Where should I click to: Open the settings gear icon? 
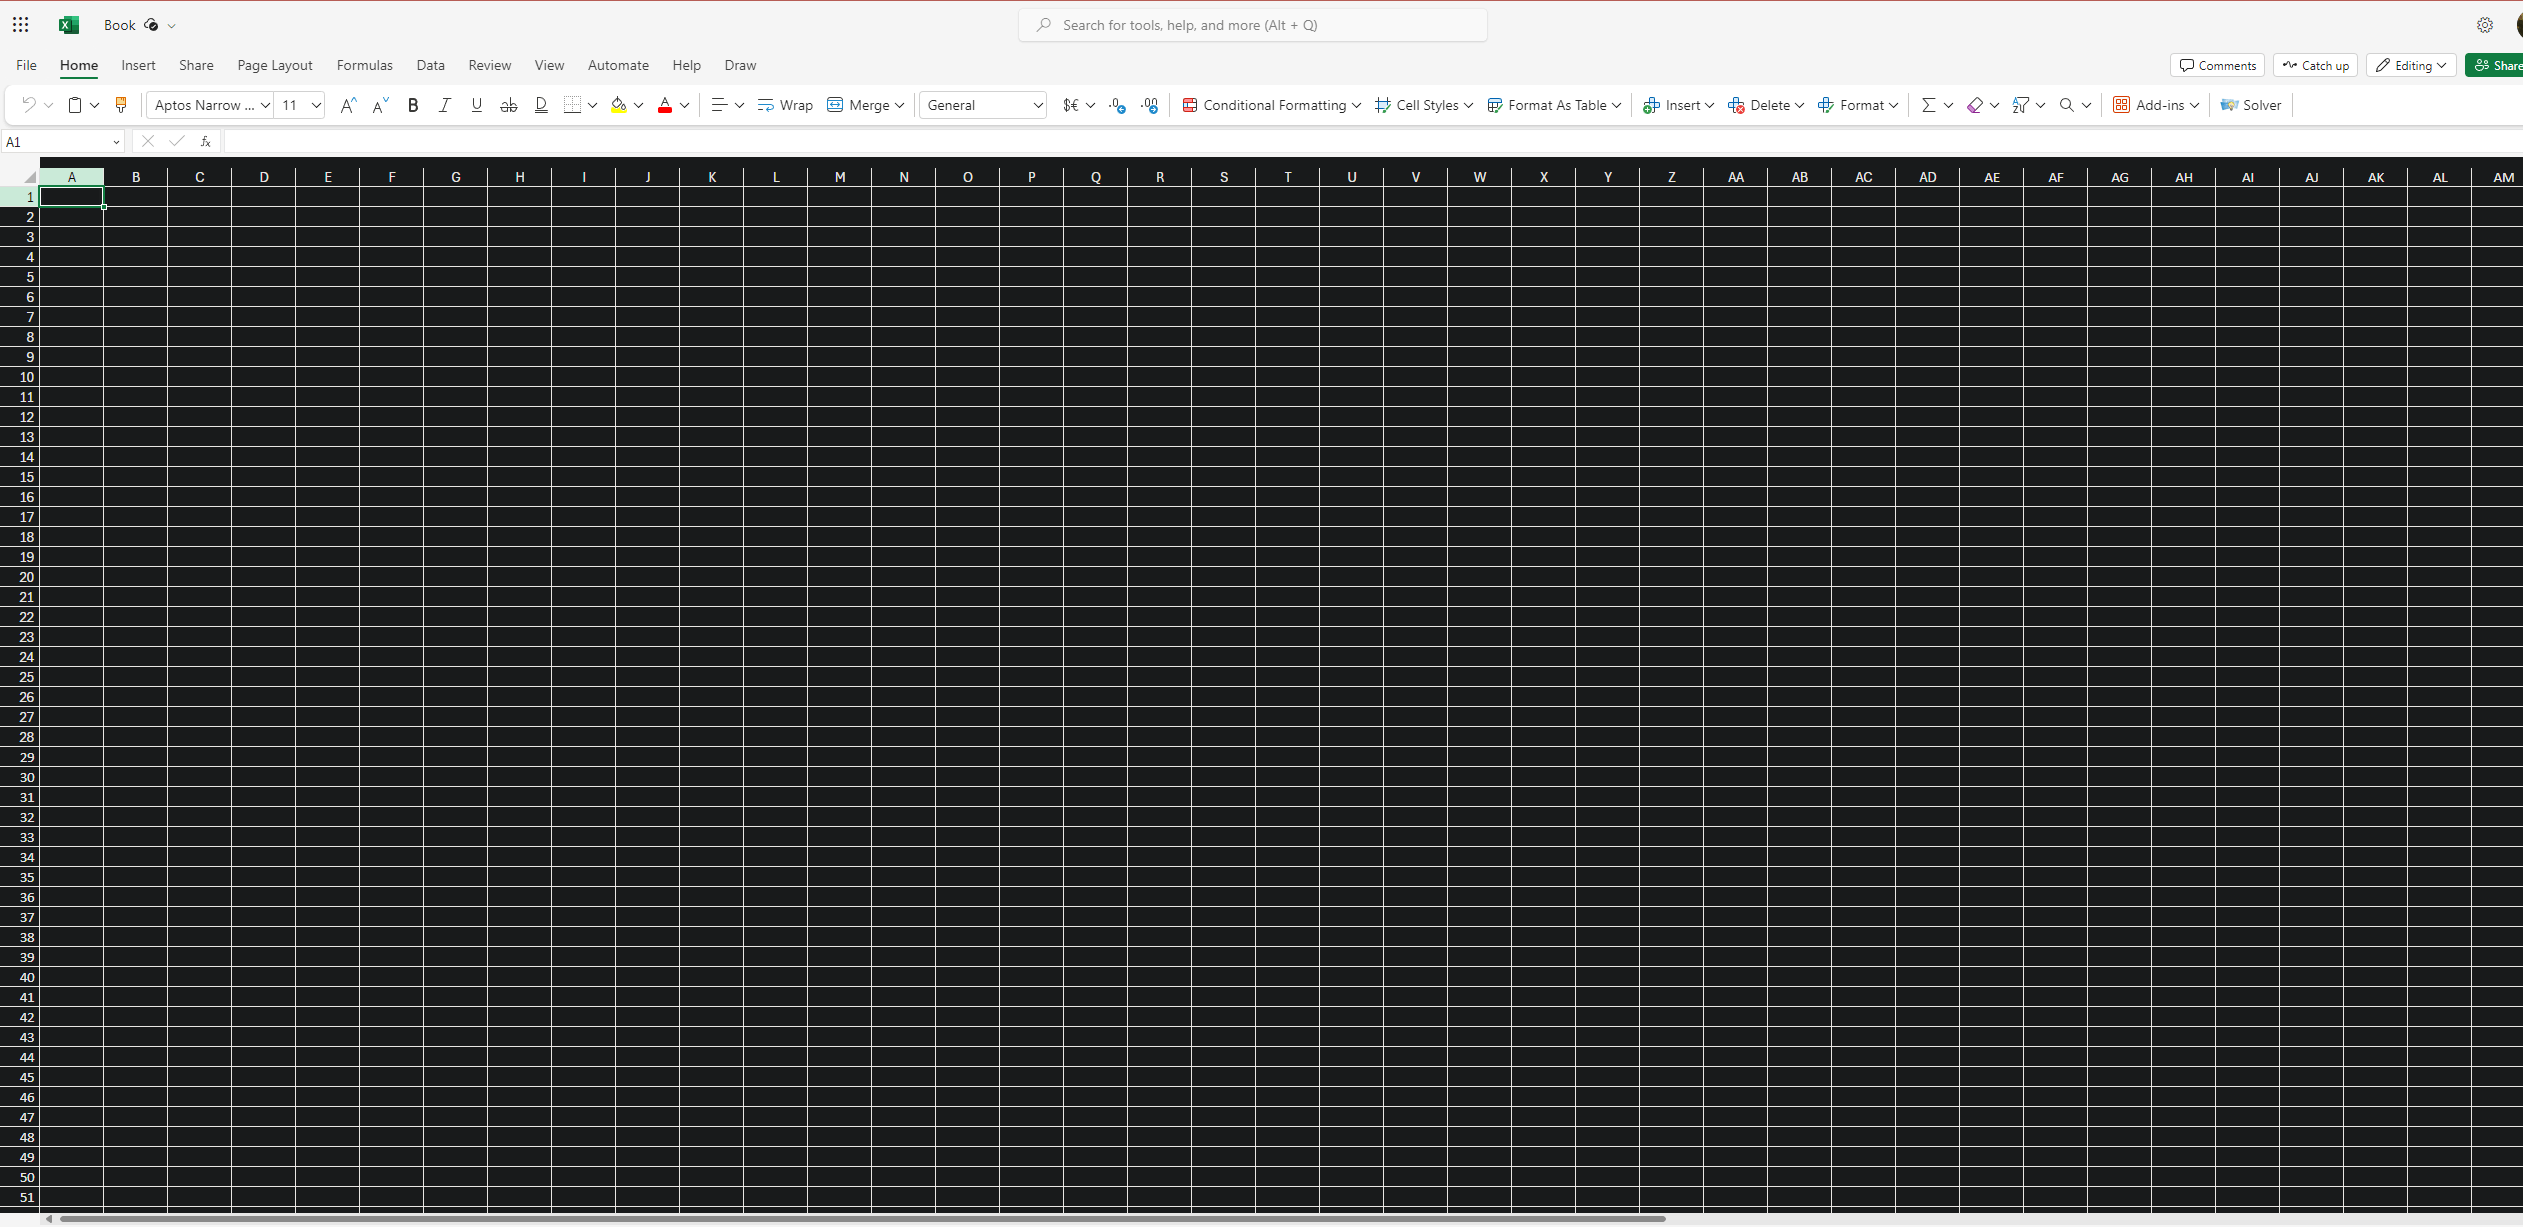(2484, 25)
